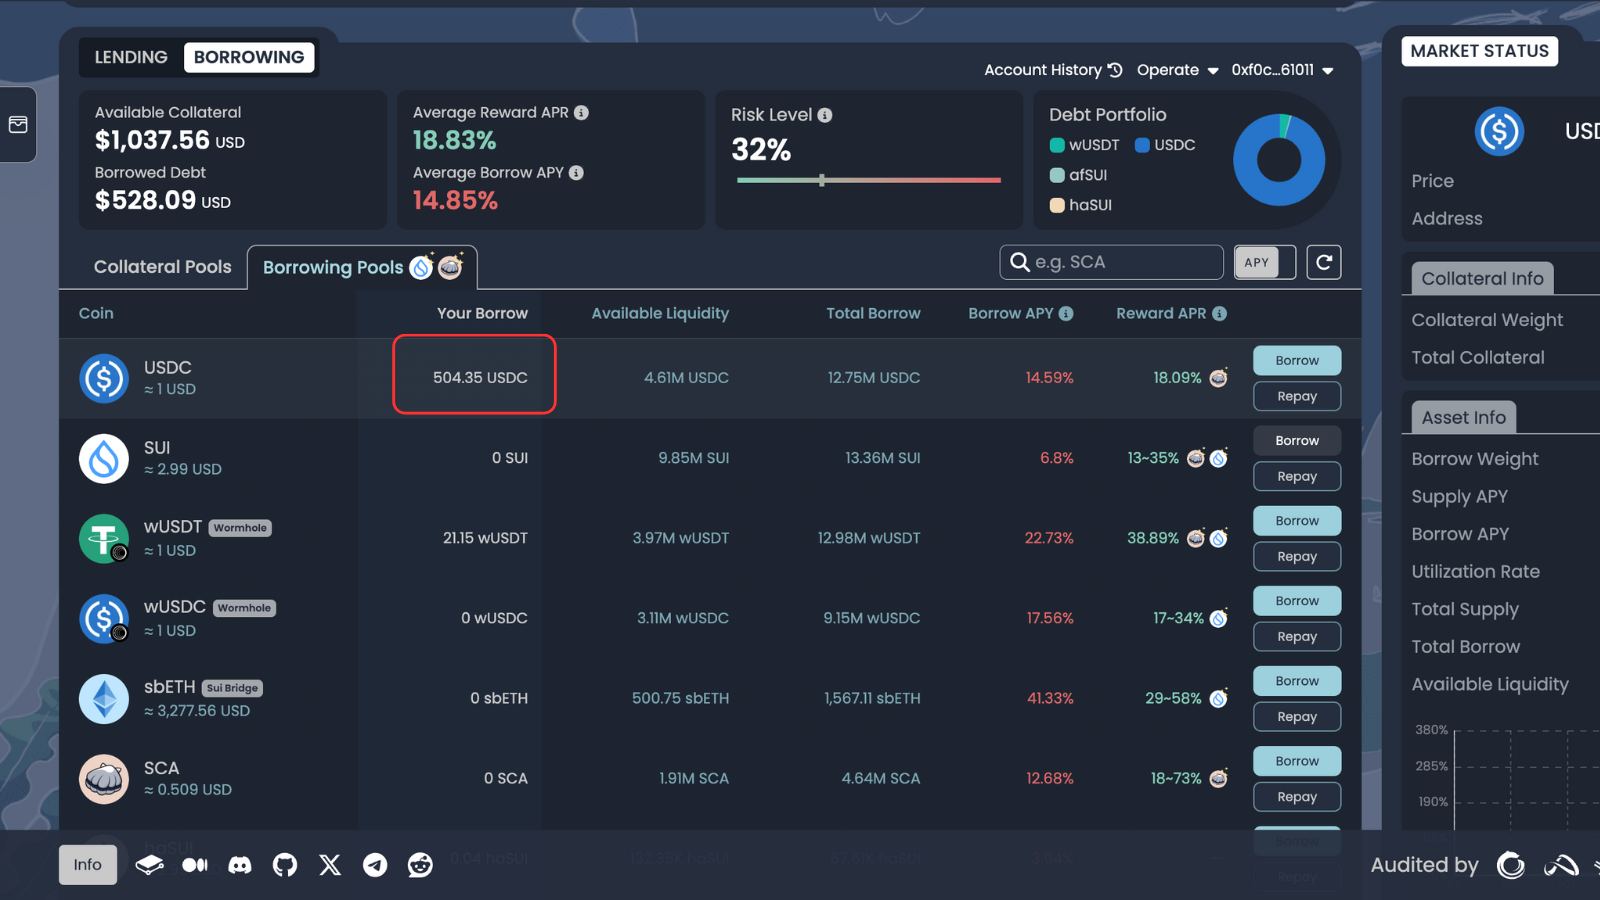The width and height of the screenshot is (1600, 900).
Task: Click the refresh pools icon button
Action: pos(1324,262)
